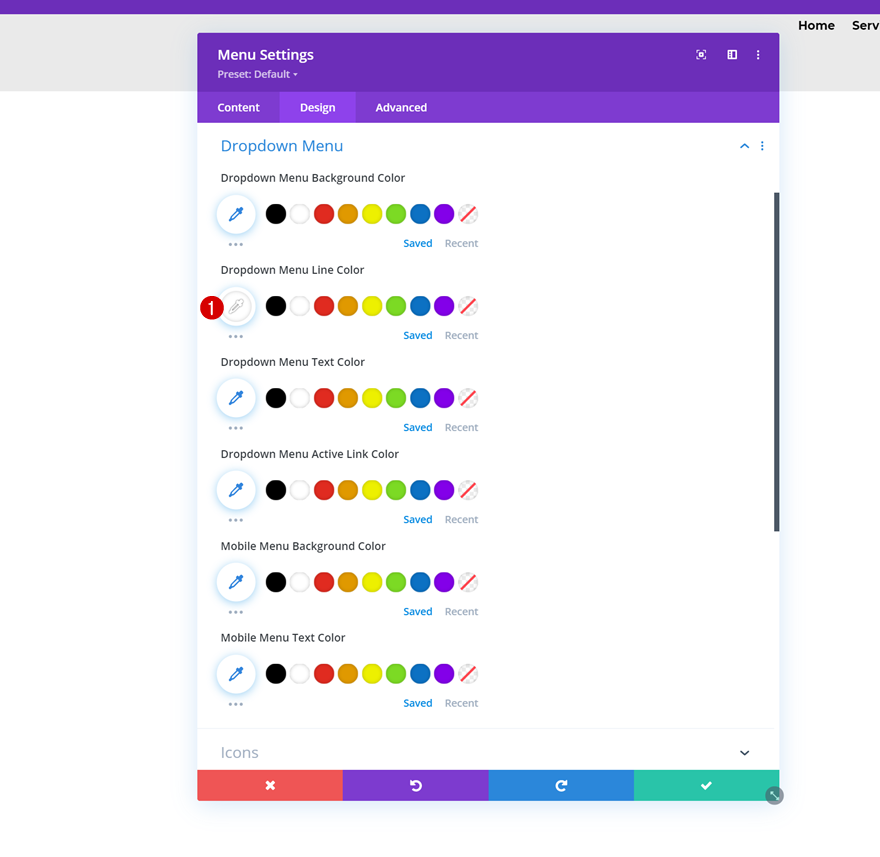This screenshot has width=880, height=857.
Task: Pick red swatch for Dropdown Menu Active Link Color
Action: pos(324,490)
